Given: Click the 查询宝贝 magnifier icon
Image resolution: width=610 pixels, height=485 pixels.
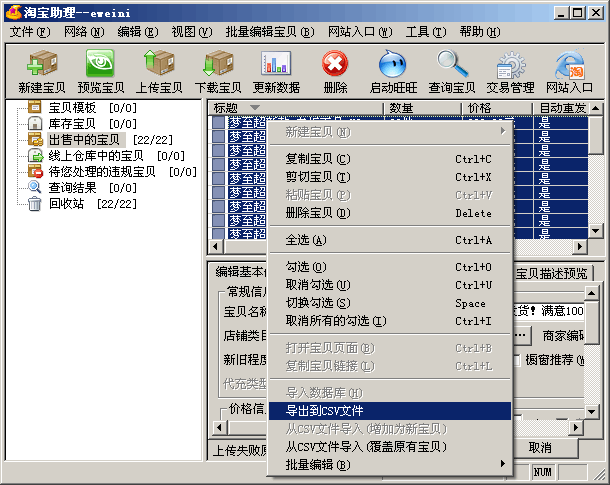Looking at the screenshot, I should click(452, 63).
